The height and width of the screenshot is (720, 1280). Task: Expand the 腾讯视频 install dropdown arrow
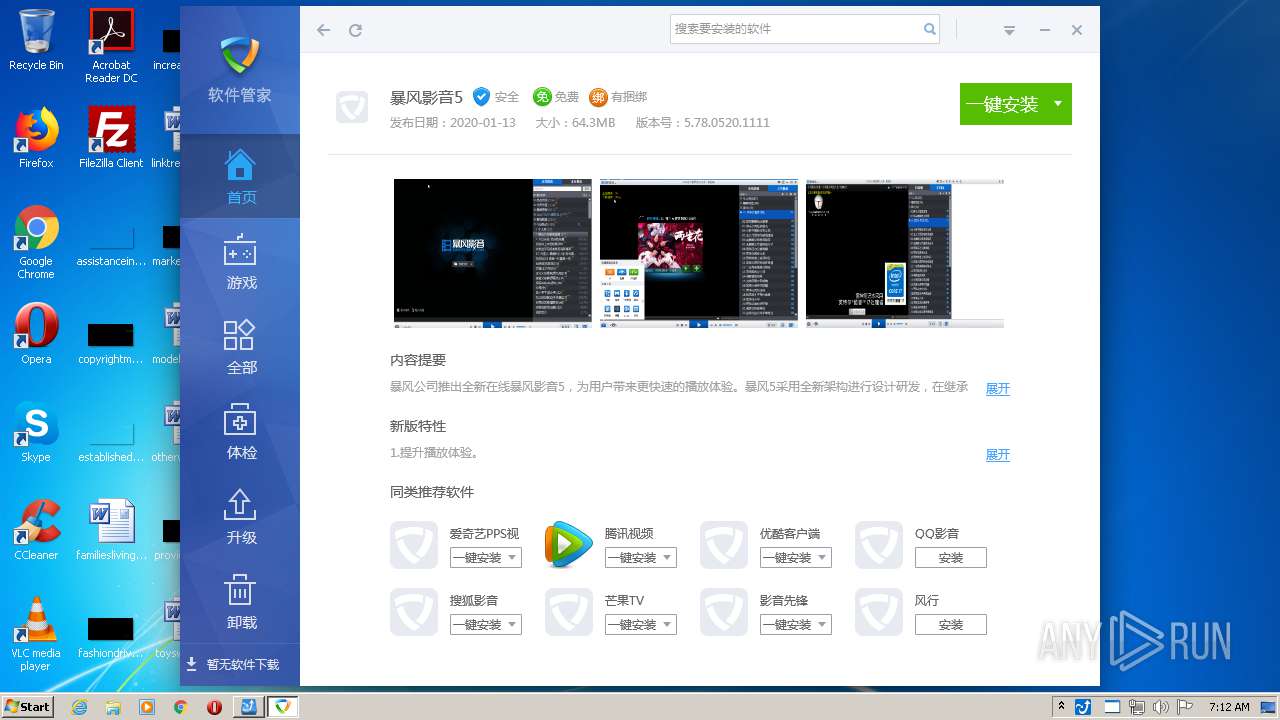[667, 558]
